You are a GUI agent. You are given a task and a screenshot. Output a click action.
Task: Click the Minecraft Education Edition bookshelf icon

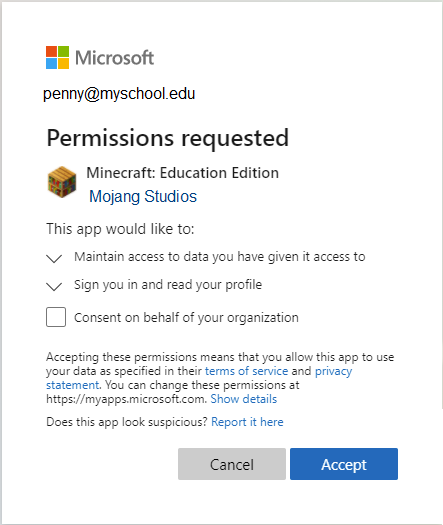tap(62, 182)
